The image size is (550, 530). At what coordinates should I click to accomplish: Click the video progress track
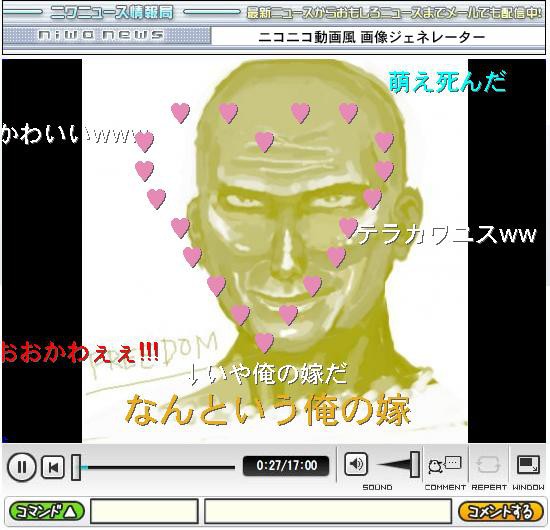157,467
